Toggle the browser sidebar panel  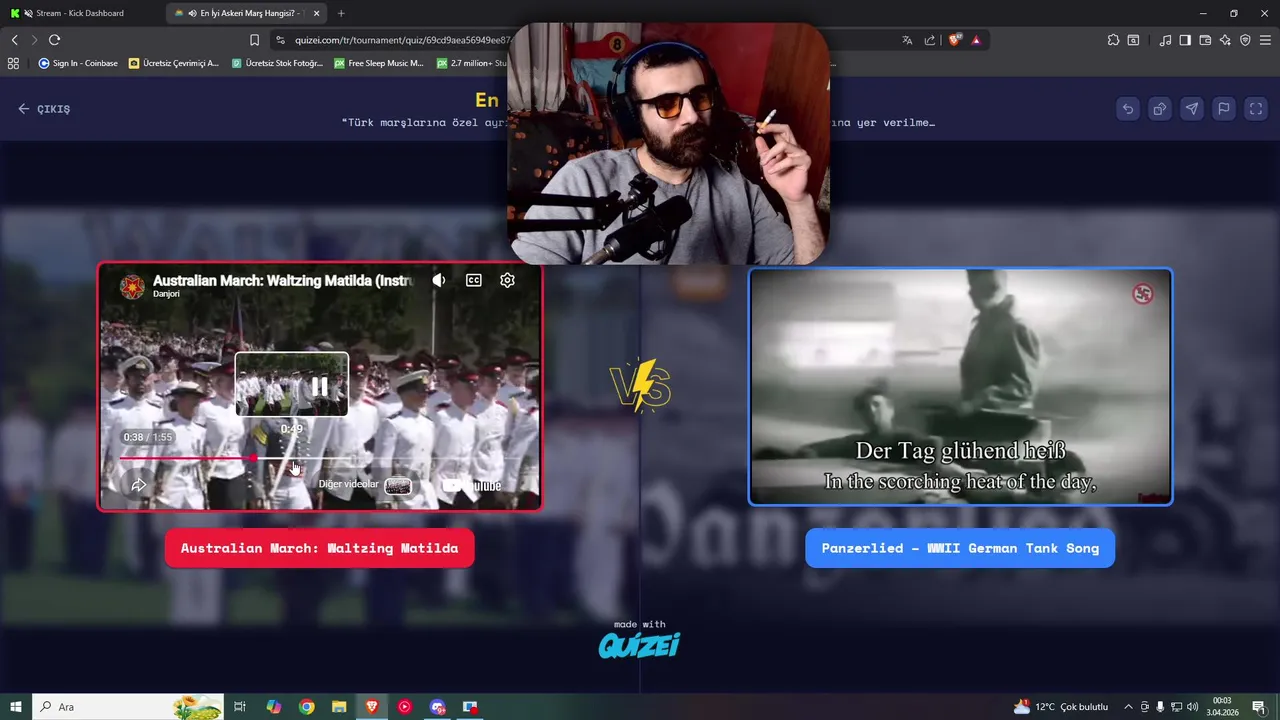[x=1185, y=40]
